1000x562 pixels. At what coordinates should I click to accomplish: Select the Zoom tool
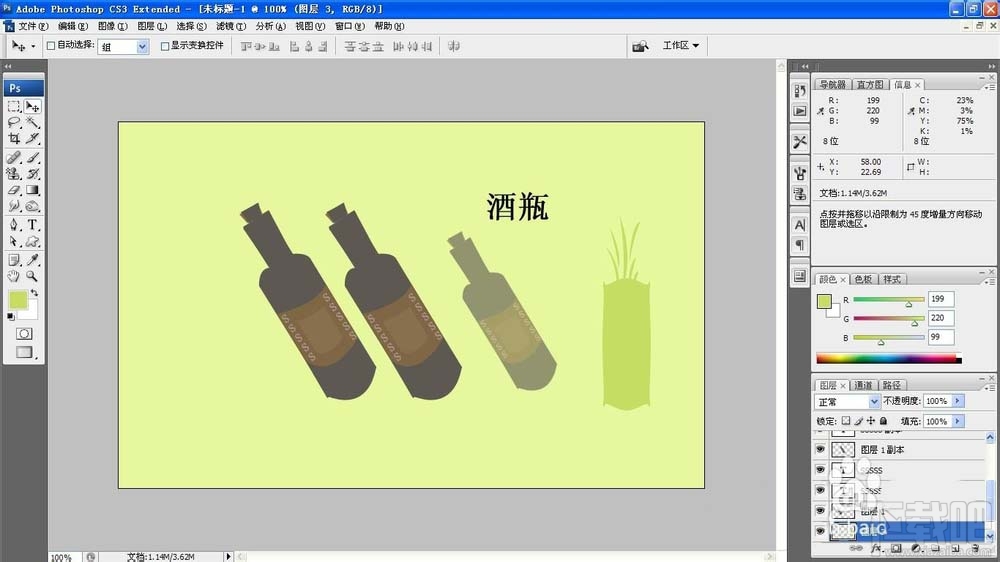(33, 276)
